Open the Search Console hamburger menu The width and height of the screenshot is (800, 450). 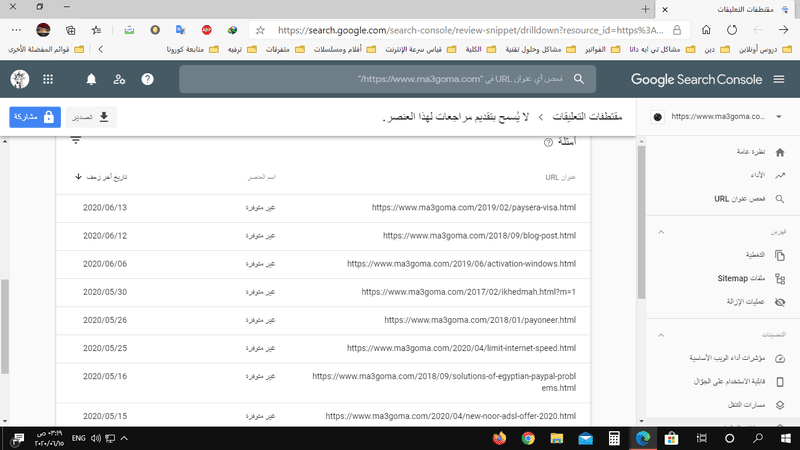(x=779, y=79)
